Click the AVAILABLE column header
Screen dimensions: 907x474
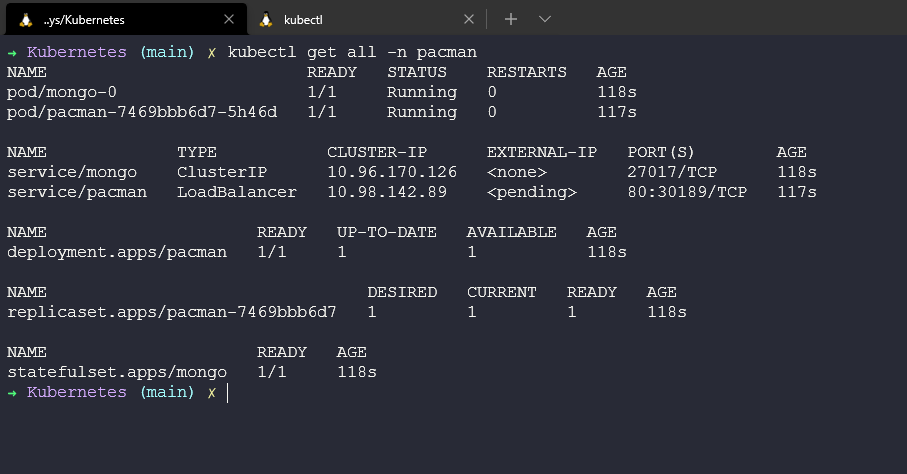pyautogui.click(x=512, y=232)
